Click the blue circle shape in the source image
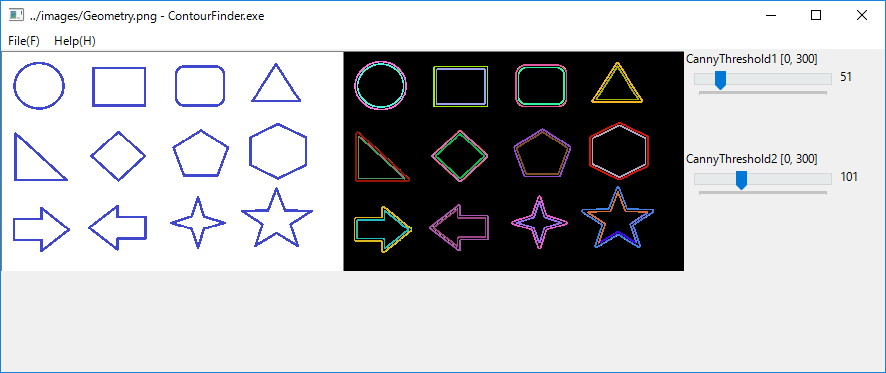This screenshot has width=886, height=373. click(39, 85)
